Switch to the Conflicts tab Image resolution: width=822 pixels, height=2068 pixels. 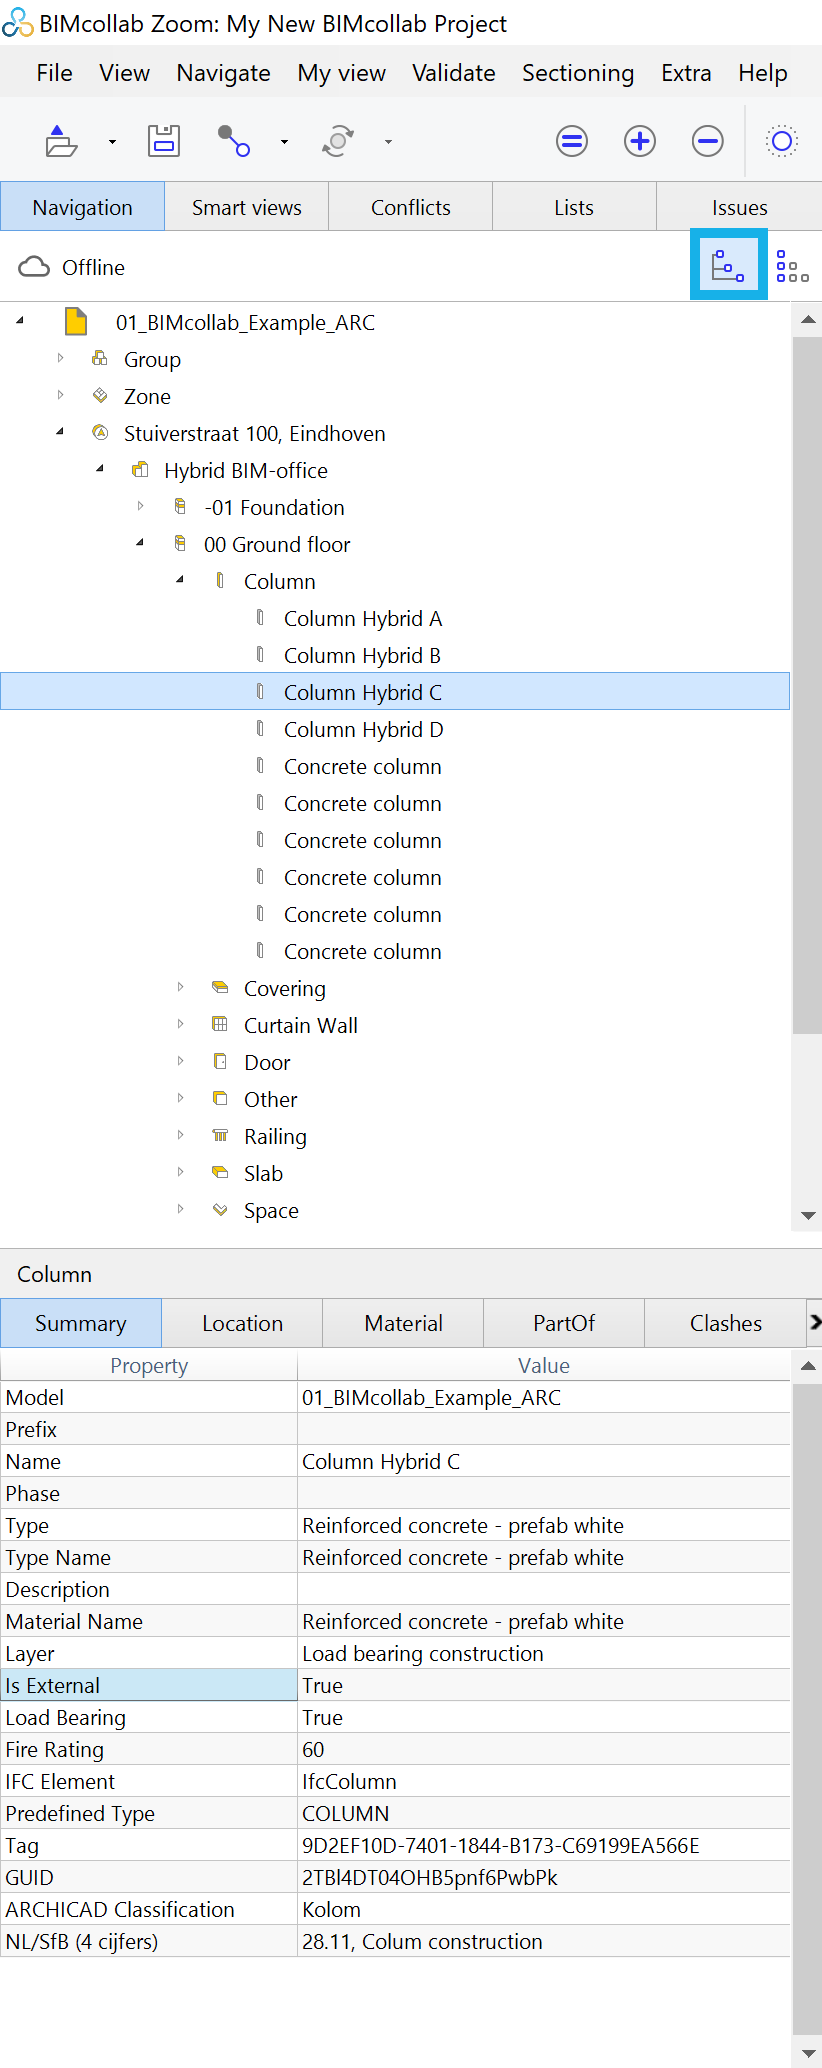click(x=410, y=207)
